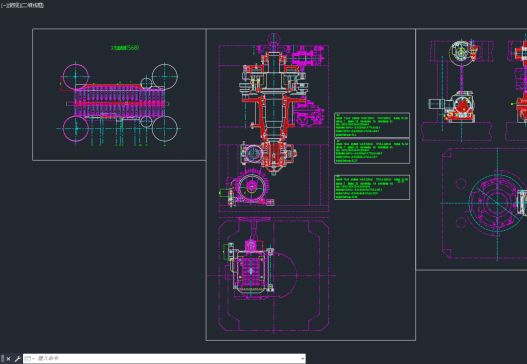Open command line customize wrench menu

point(17,359)
